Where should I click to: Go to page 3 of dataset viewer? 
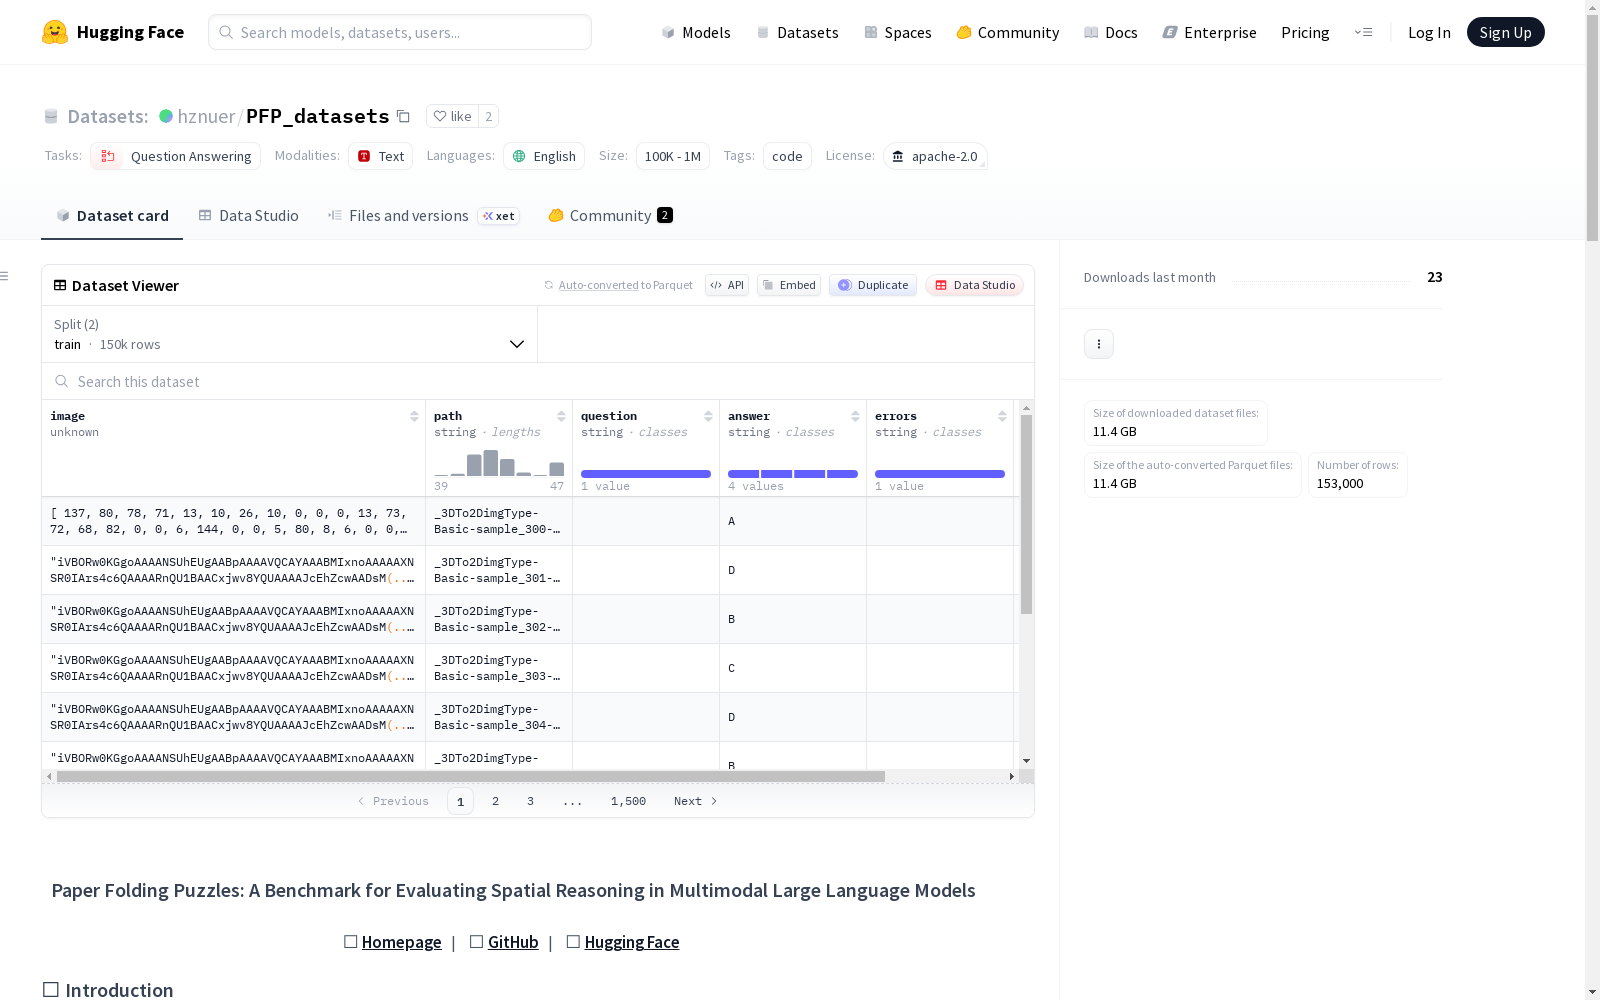530,801
